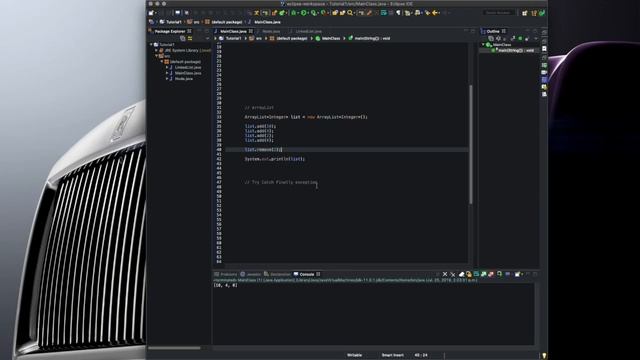Click the green Run button in the toolbar
This screenshot has width=640, height=360.
304,13
